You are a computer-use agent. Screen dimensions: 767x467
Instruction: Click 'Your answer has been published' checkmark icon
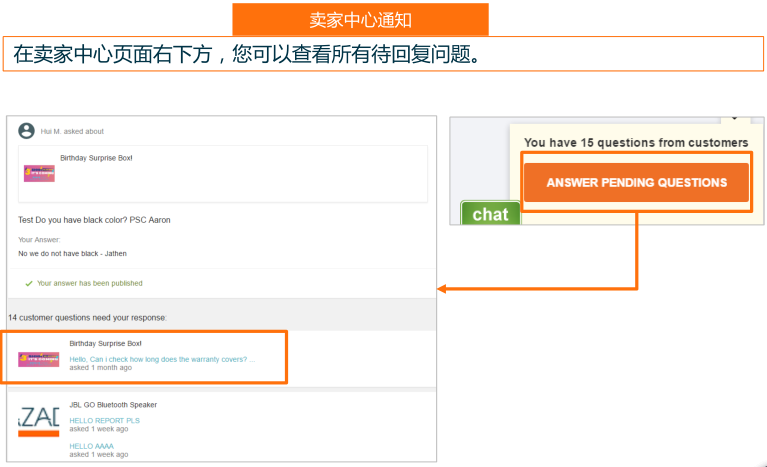click(x=29, y=284)
